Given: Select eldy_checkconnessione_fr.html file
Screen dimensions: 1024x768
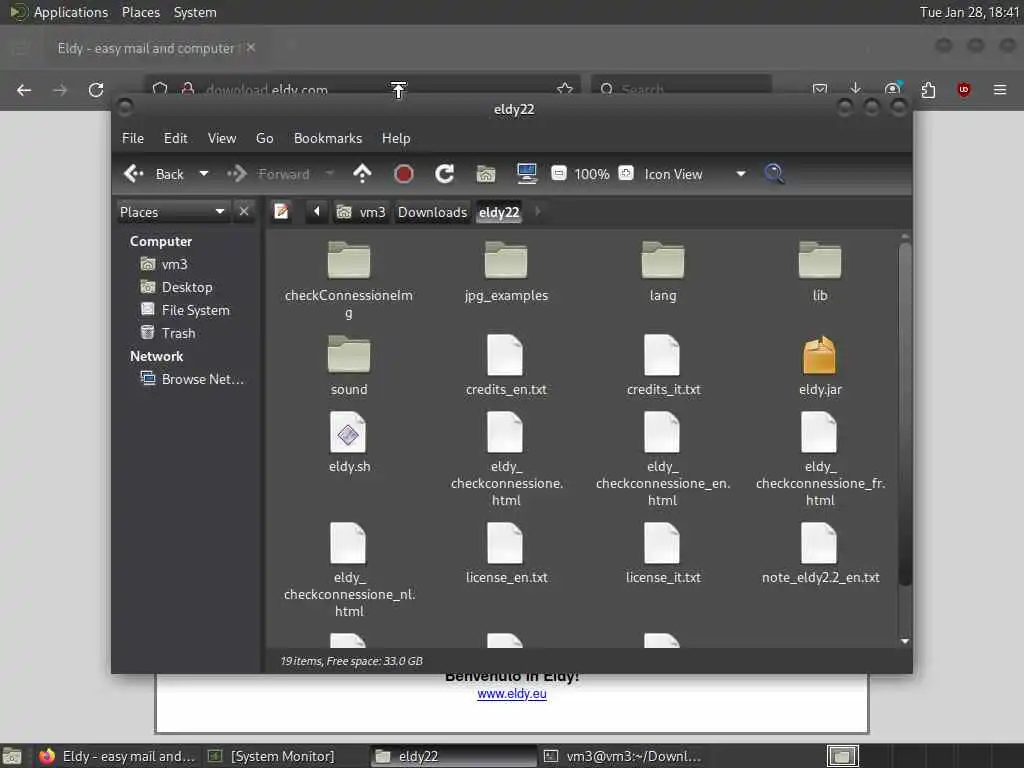Looking at the screenshot, I should click(820, 459).
